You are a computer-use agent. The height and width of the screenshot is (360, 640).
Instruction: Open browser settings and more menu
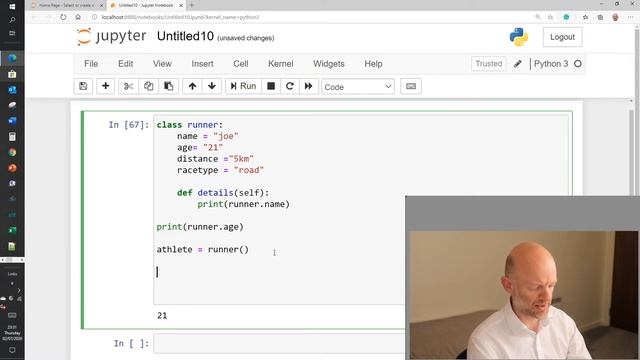[x=631, y=17]
